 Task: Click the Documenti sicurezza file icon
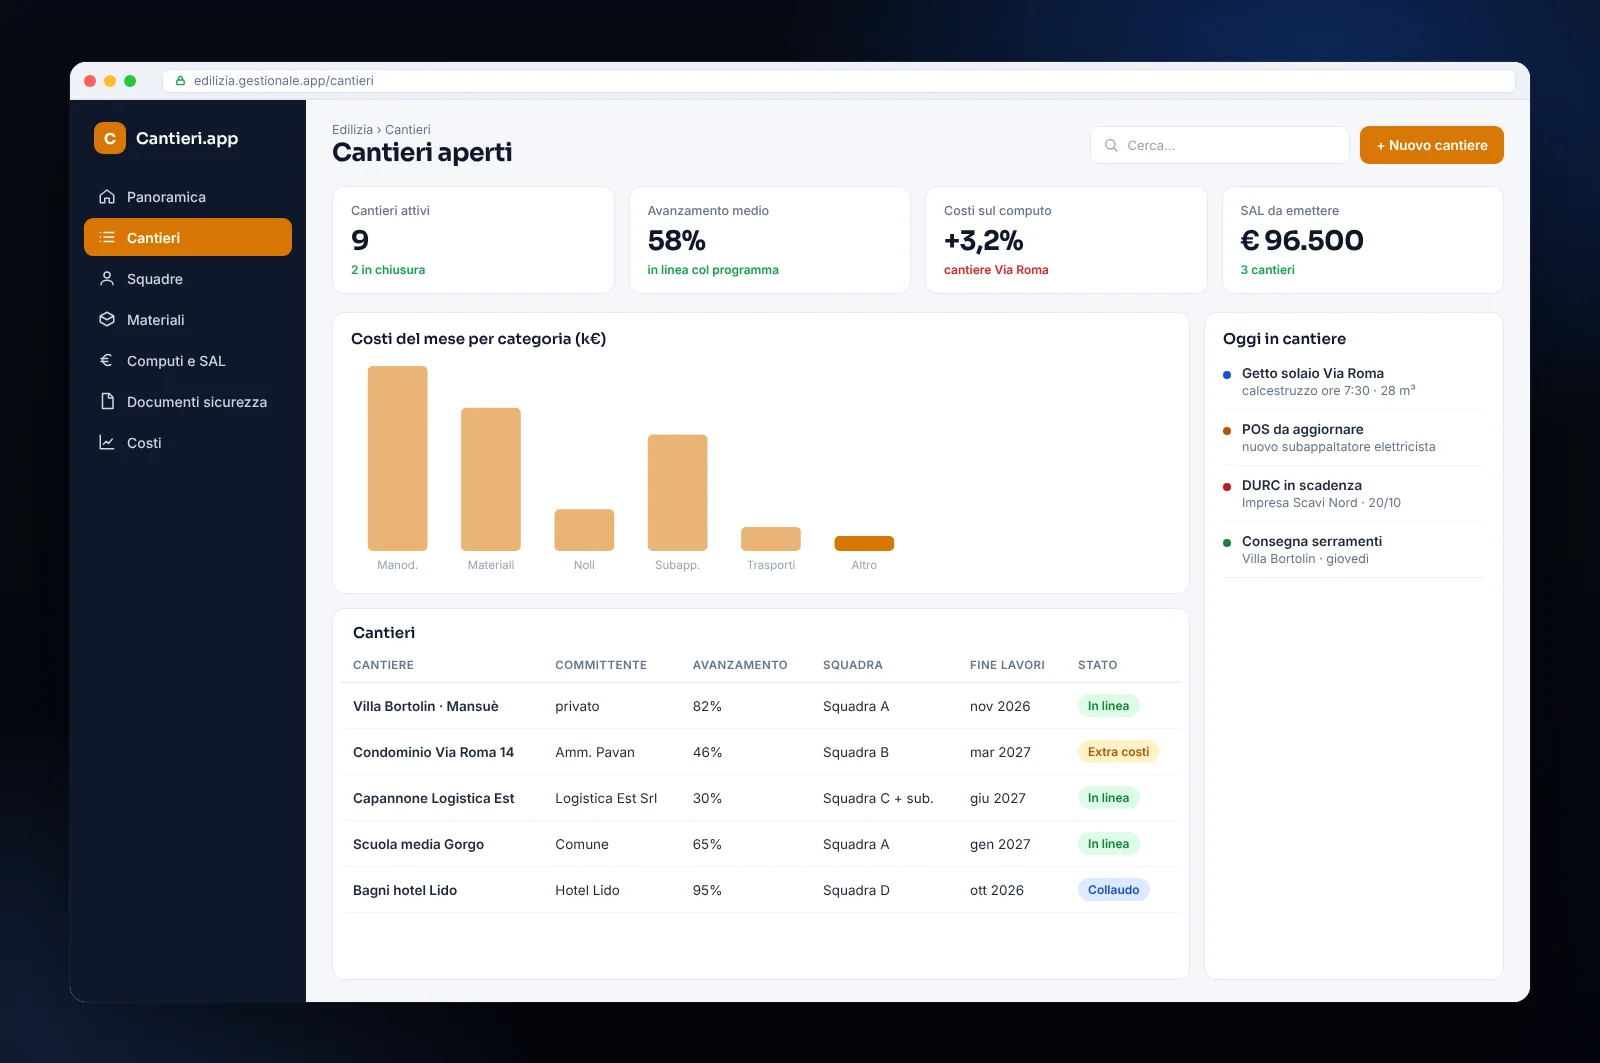point(107,402)
